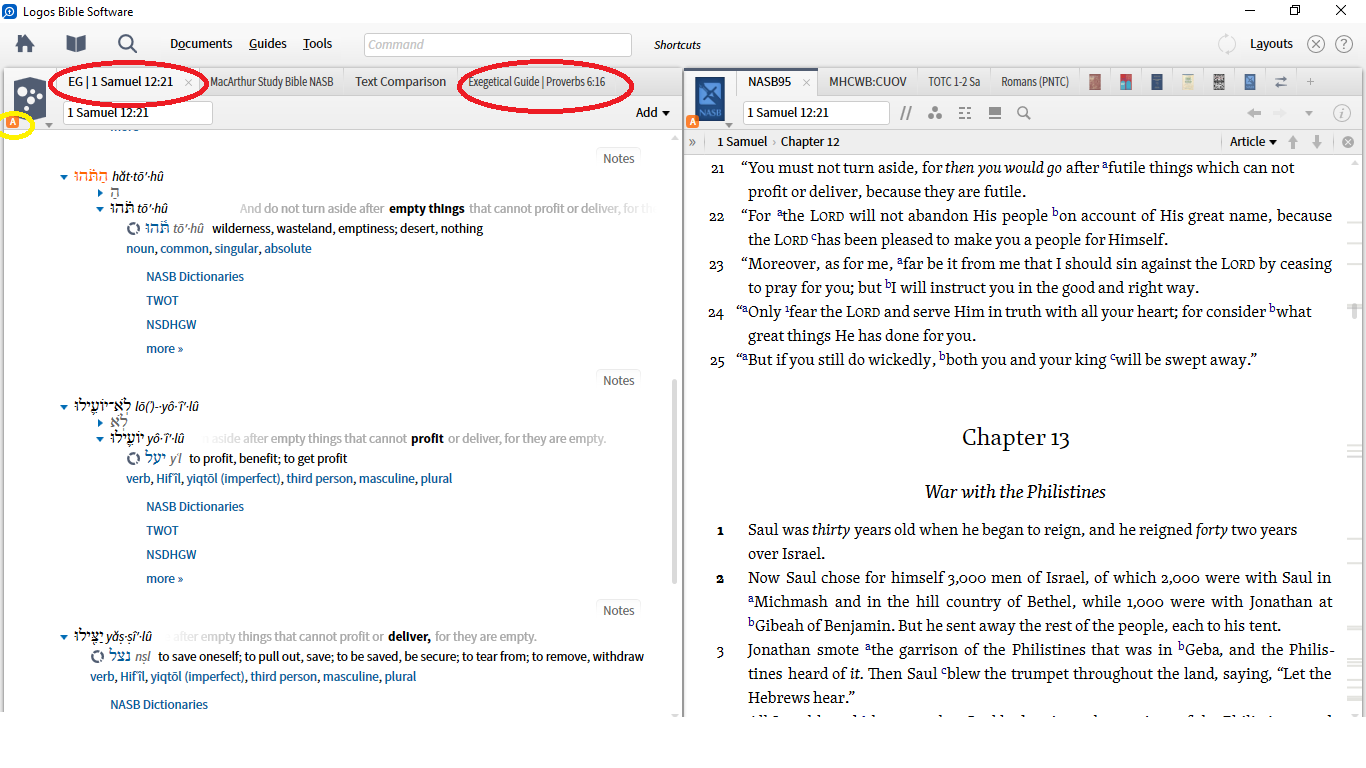Viewport: 1366px width, 768px height.
Task: Switch to the Text Comparison tab
Action: pos(400,82)
